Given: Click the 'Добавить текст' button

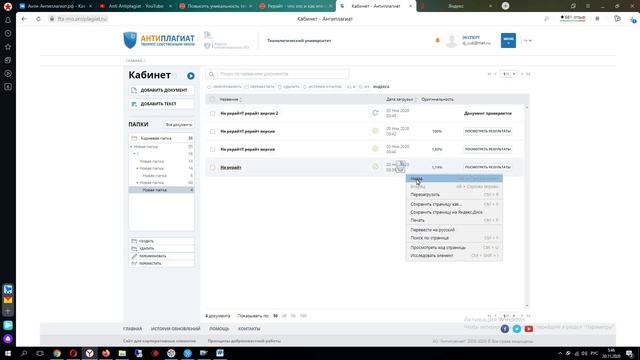Looking at the screenshot, I should coord(161,104).
